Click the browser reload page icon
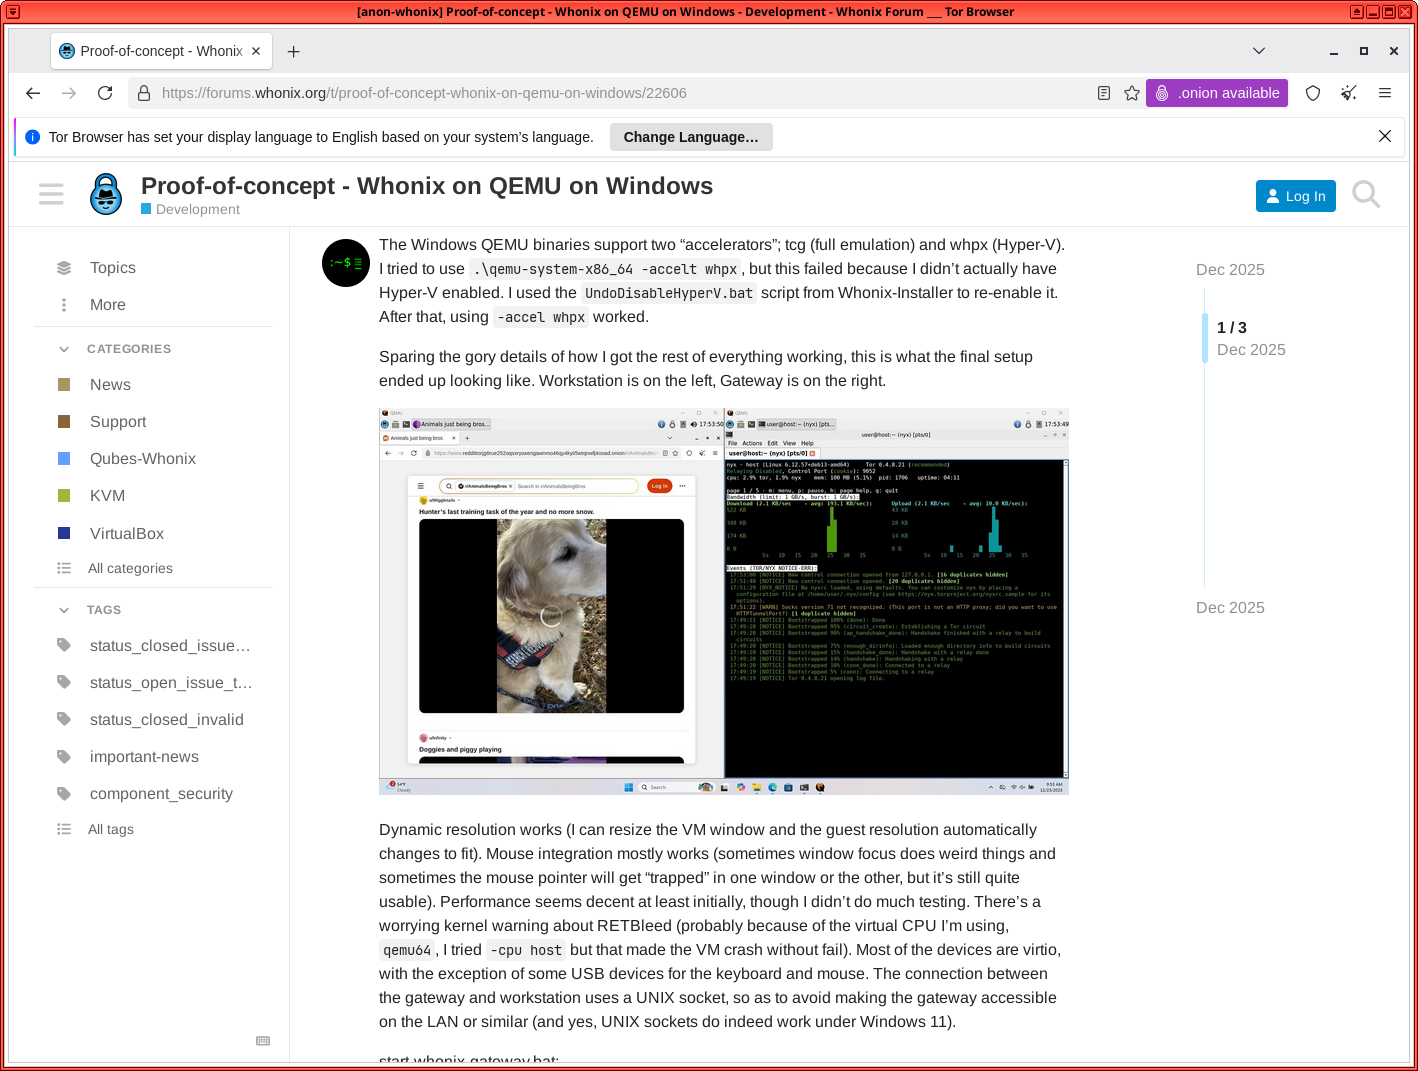This screenshot has height=1071, width=1418. tap(105, 93)
